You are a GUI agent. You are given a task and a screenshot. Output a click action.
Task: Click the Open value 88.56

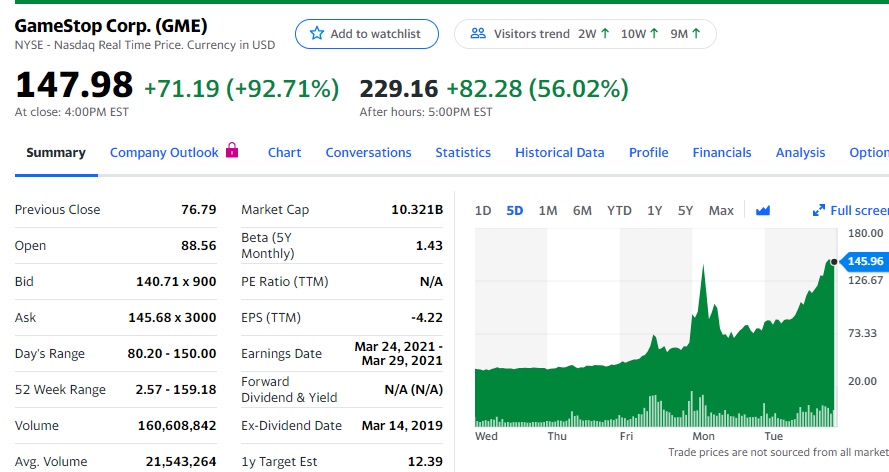pyautogui.click(x=198, y=245)
